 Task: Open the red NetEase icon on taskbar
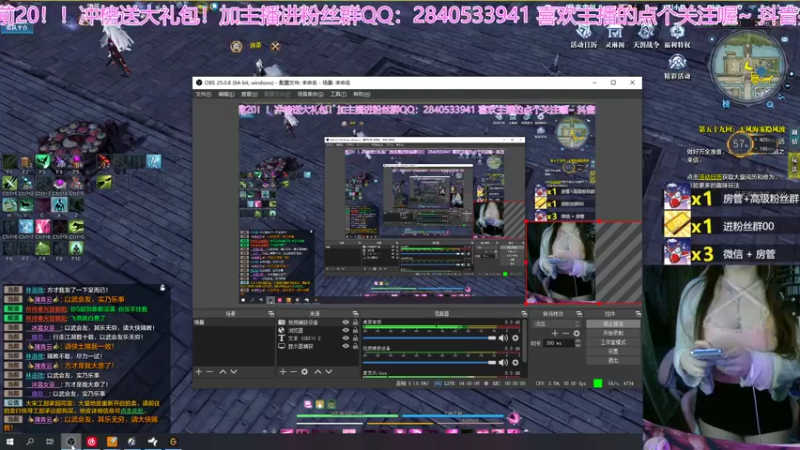click(92, 441)
